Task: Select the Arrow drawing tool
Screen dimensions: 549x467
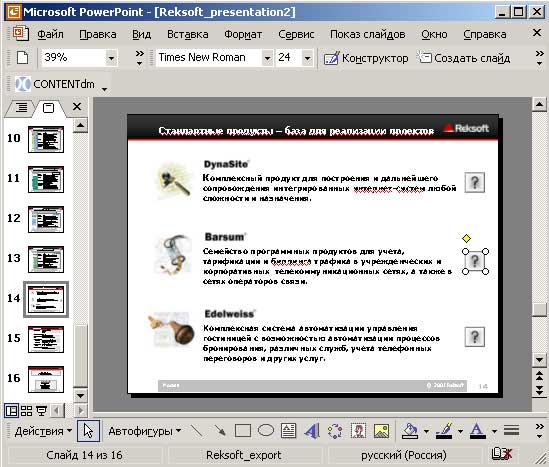Action: (x=220, y=431)
